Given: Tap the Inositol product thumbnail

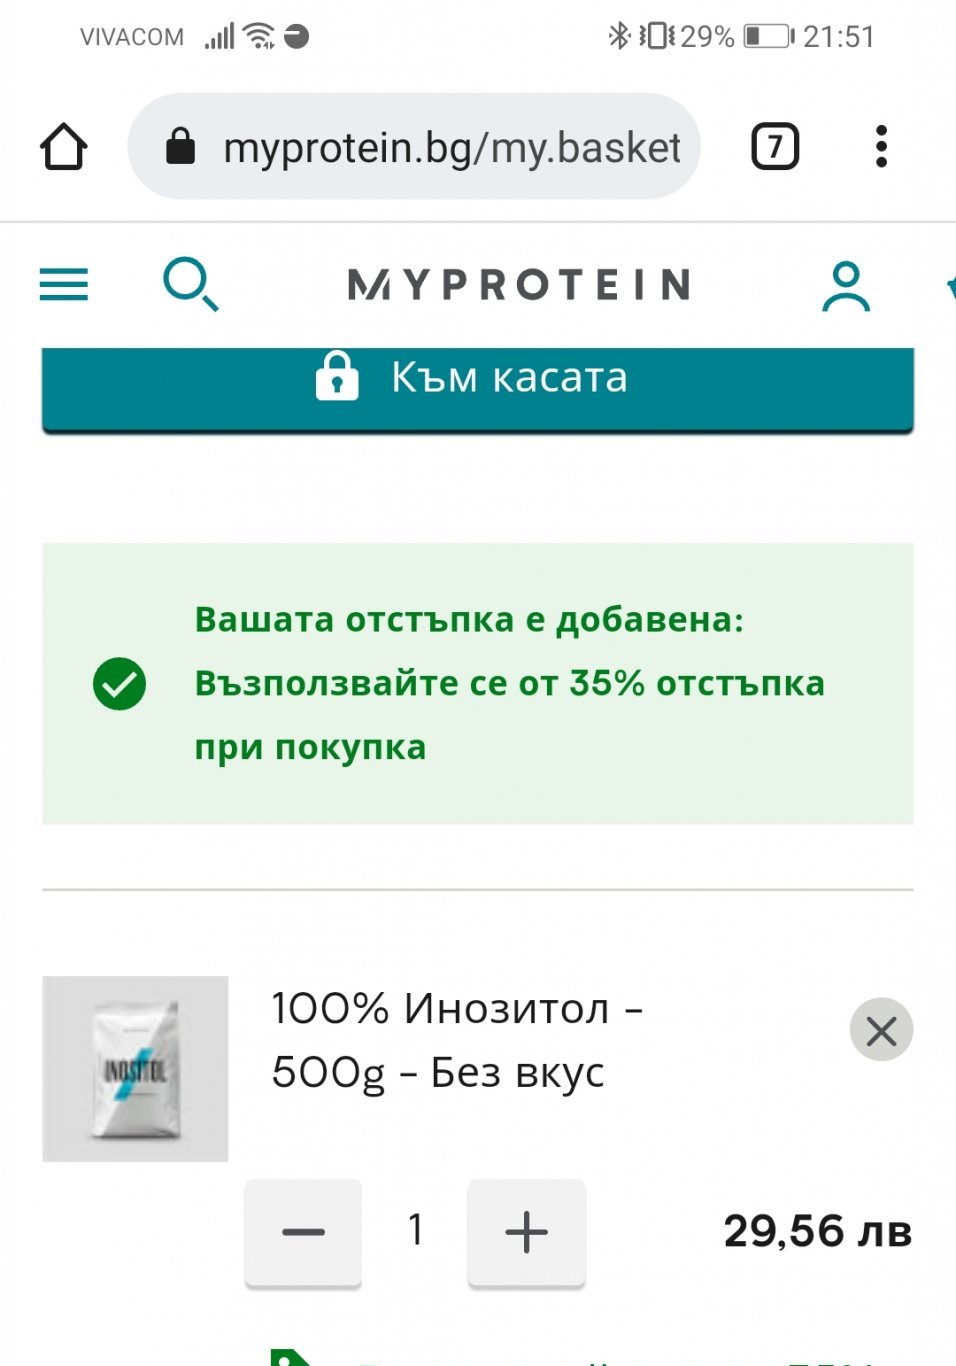Looking at the screenshot, I should (135, 1069).
